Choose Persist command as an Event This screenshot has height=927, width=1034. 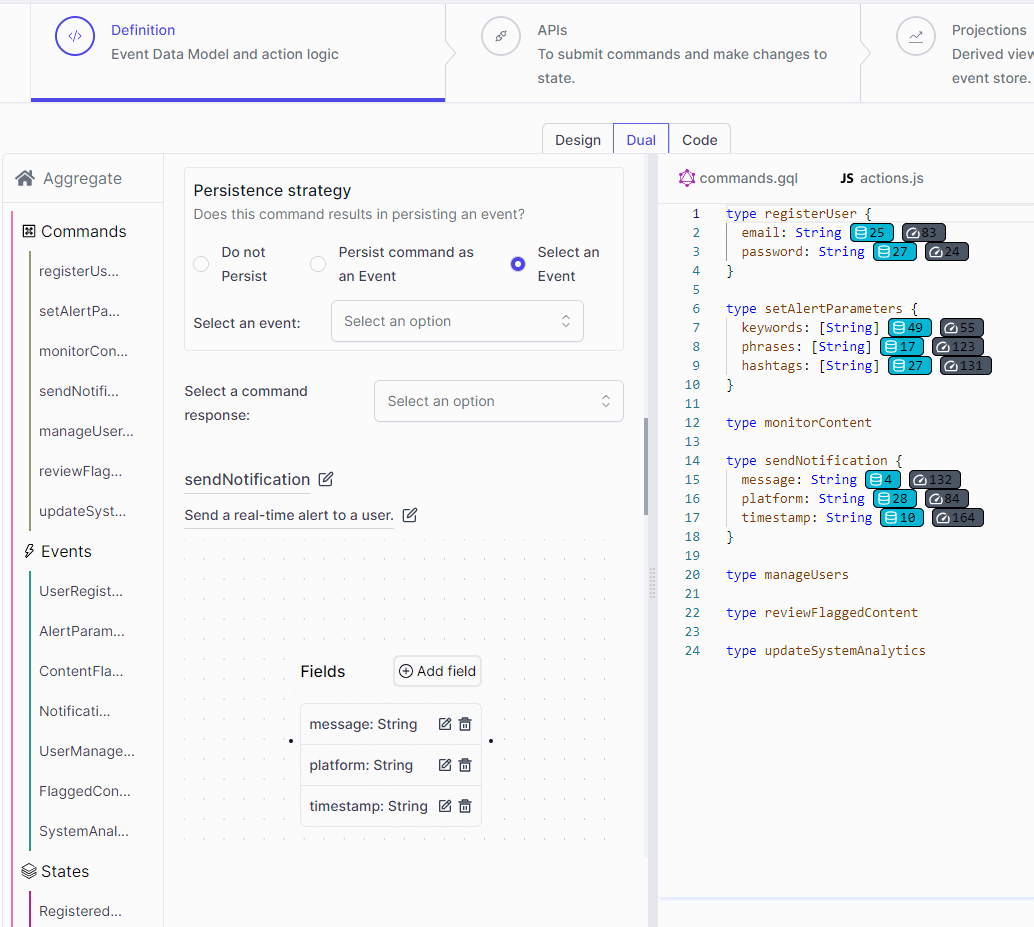pos(318,264)
